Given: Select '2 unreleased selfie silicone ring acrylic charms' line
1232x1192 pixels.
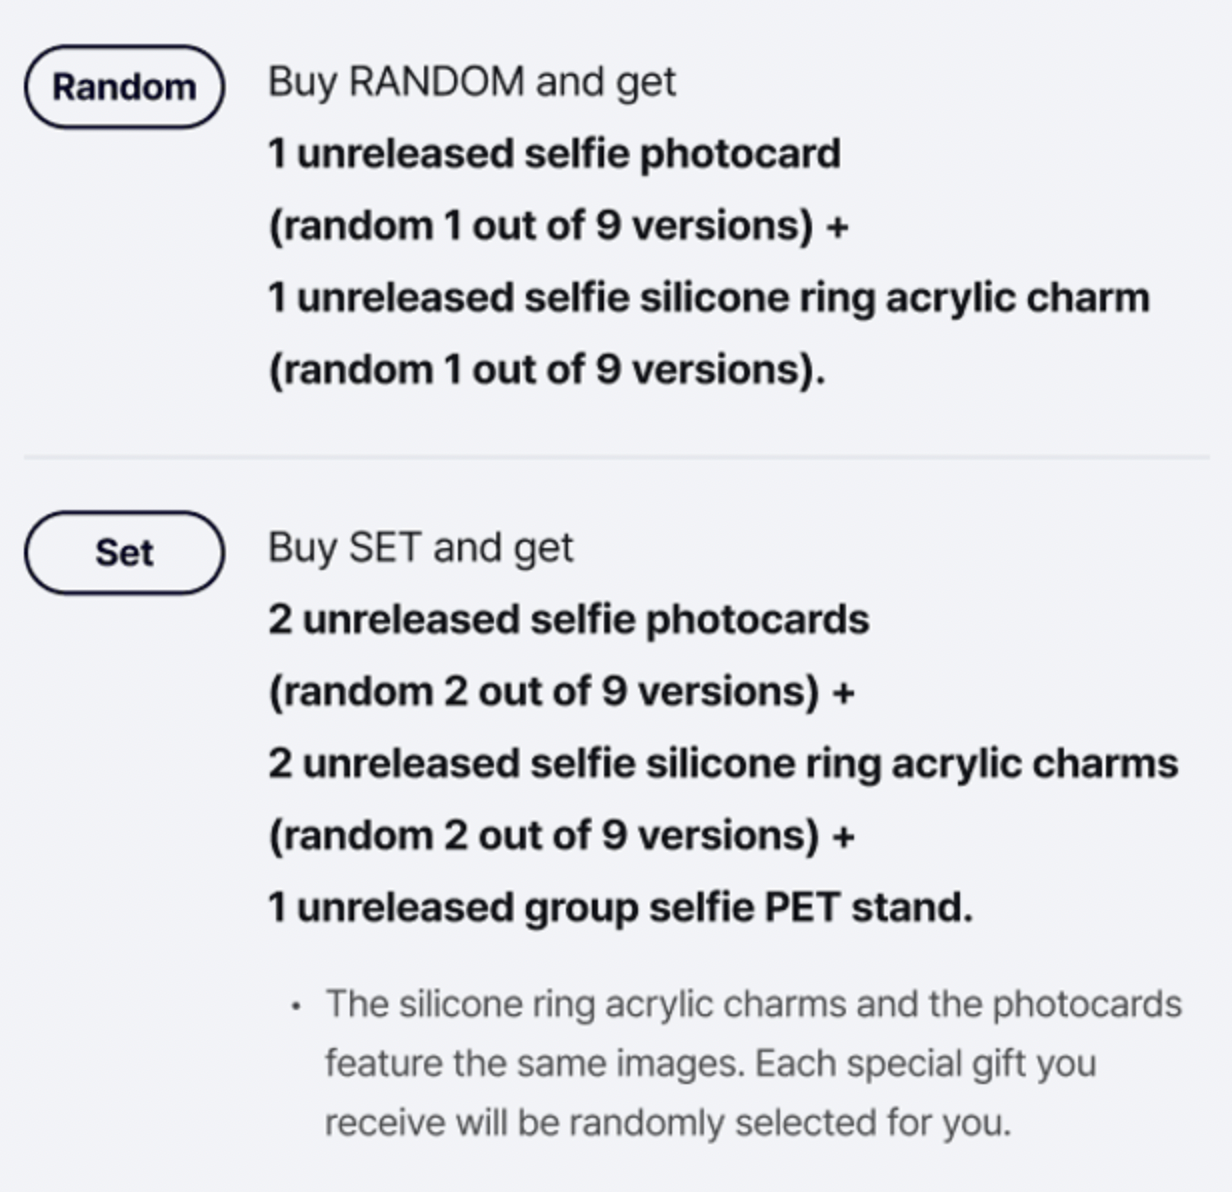Looking at the screenshot, I should (x=723, y=764).
